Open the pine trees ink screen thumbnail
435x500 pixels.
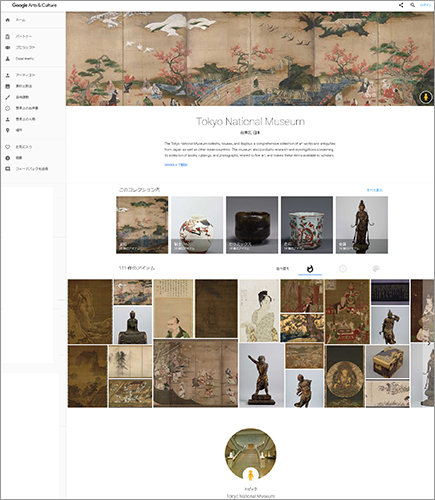click(130, 362)
